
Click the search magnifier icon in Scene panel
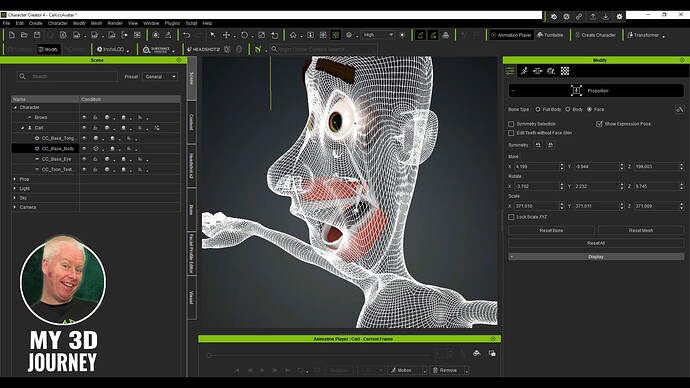22,76
